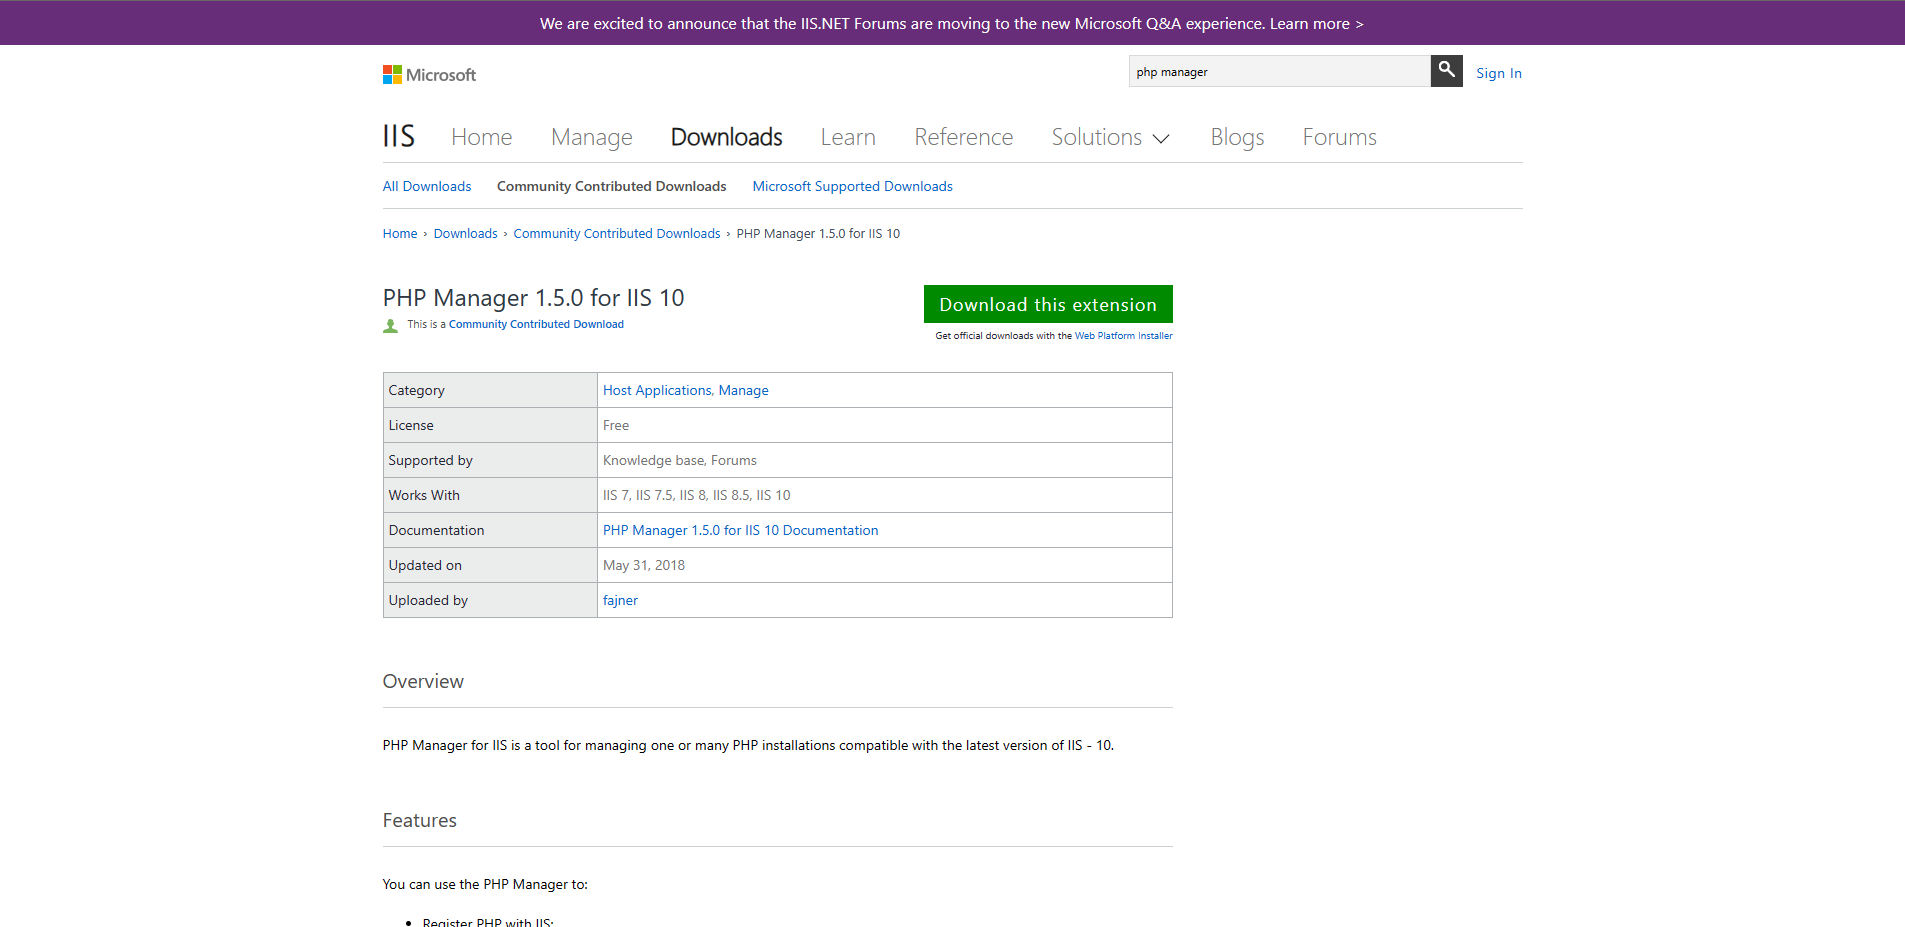The height and width of the screenshot is (927, 1905).
Task: Click the Download this extension button
Action: [x=1048, y=304]
